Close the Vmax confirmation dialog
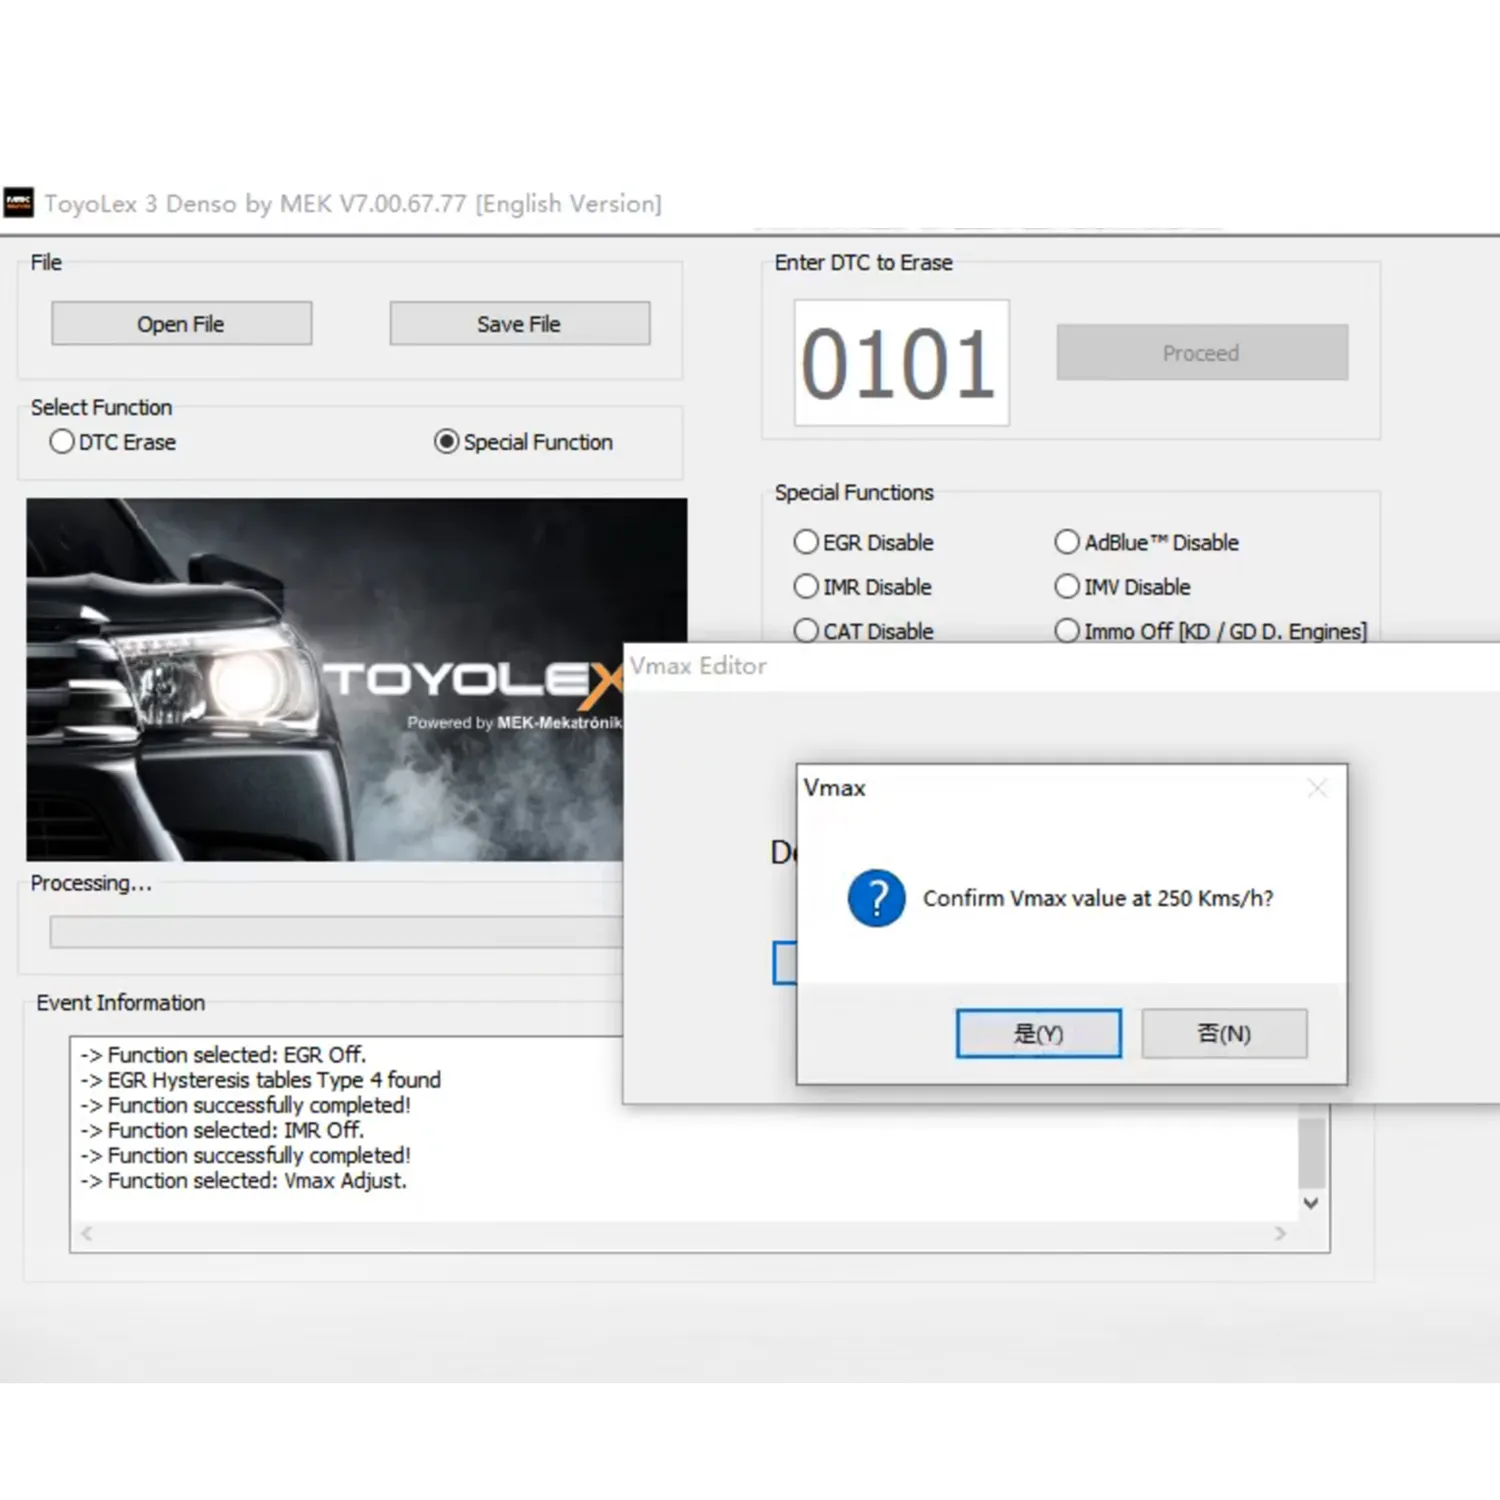 [x=1317, y=788]
